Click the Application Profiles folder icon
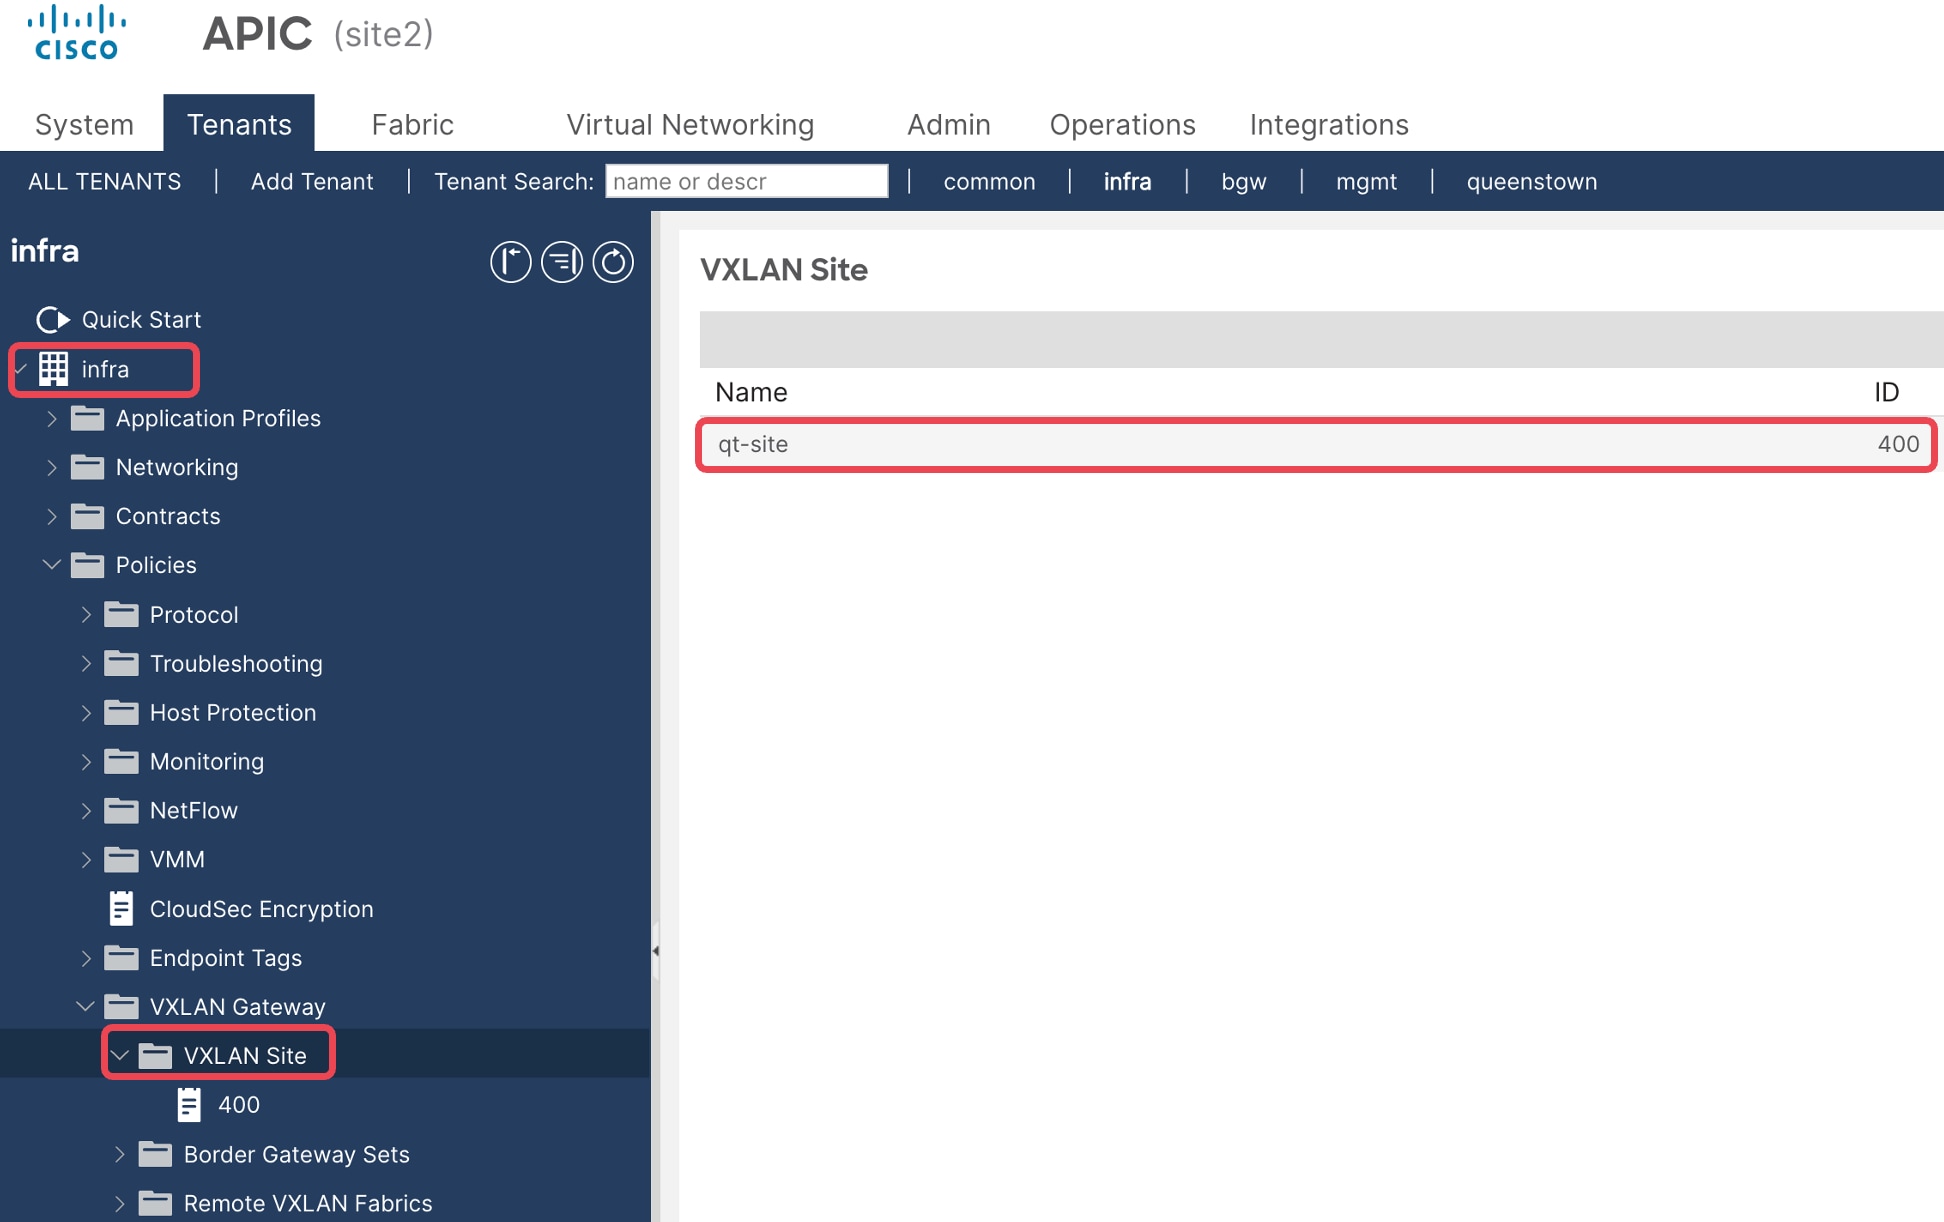The width and height of the screenshot is (1944, 1222). 88,418
